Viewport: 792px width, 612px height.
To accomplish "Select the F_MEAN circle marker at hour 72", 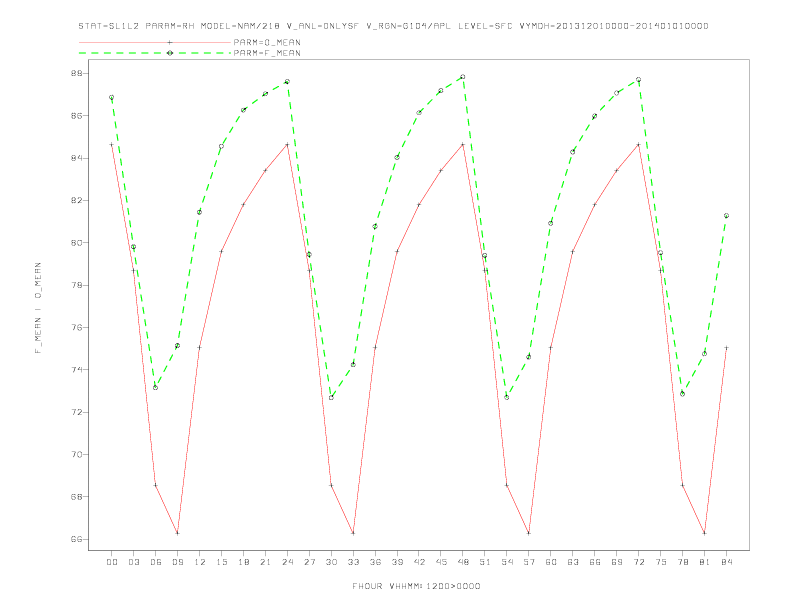I will (638, 80).
